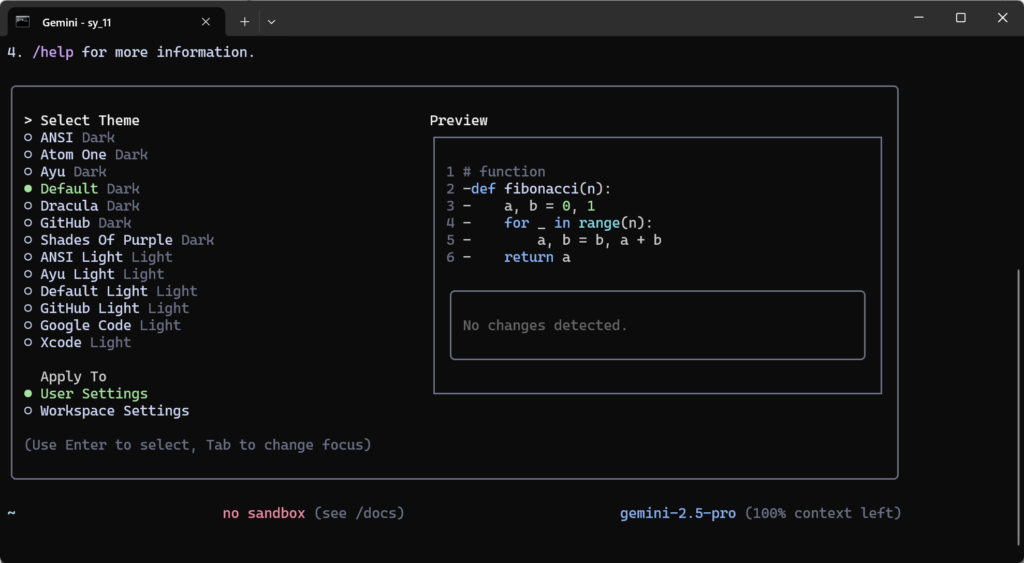Select the GitHub Dark theme
The width and height of the screenshot is (1024, 563).
pos(85,223)
